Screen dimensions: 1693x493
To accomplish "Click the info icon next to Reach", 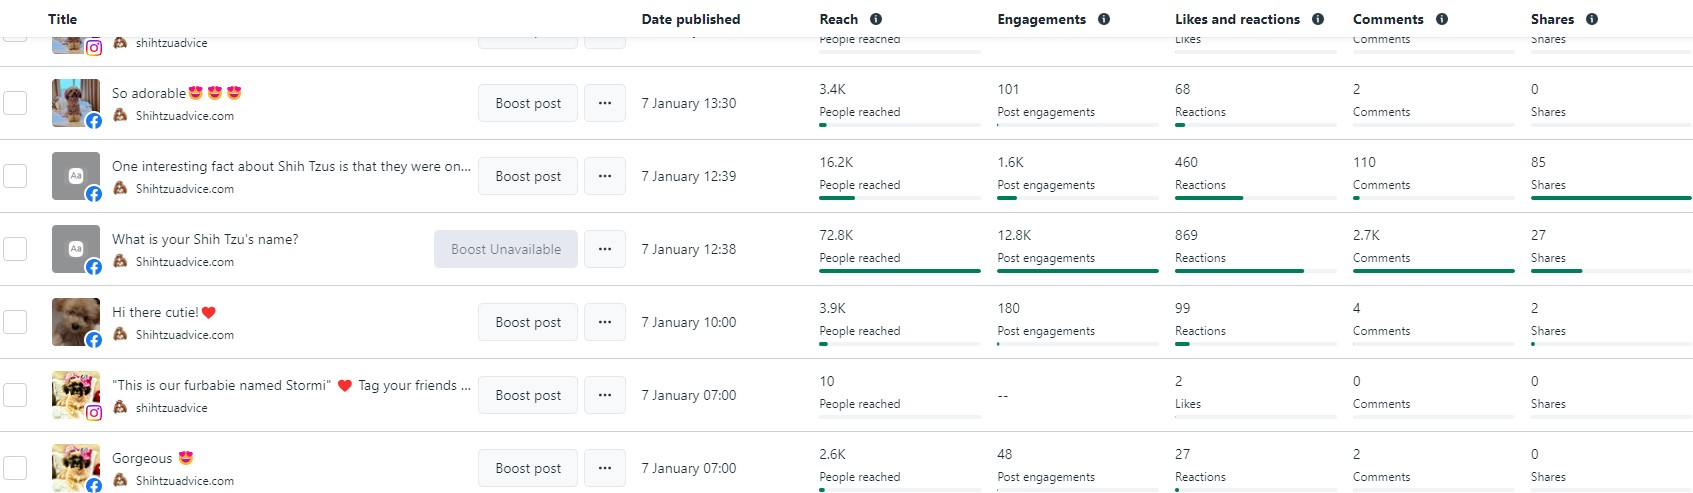I will (x=876, y=19).
